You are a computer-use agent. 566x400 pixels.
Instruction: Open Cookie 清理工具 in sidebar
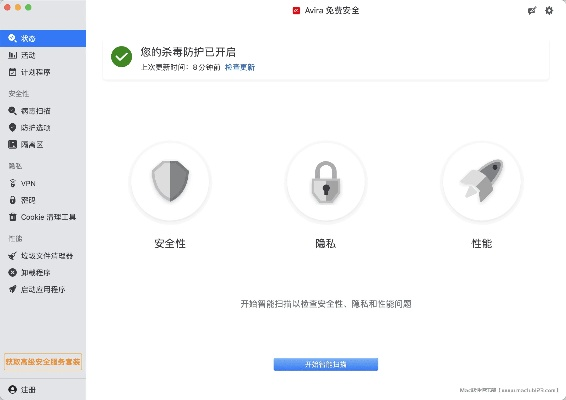[43, 217]
